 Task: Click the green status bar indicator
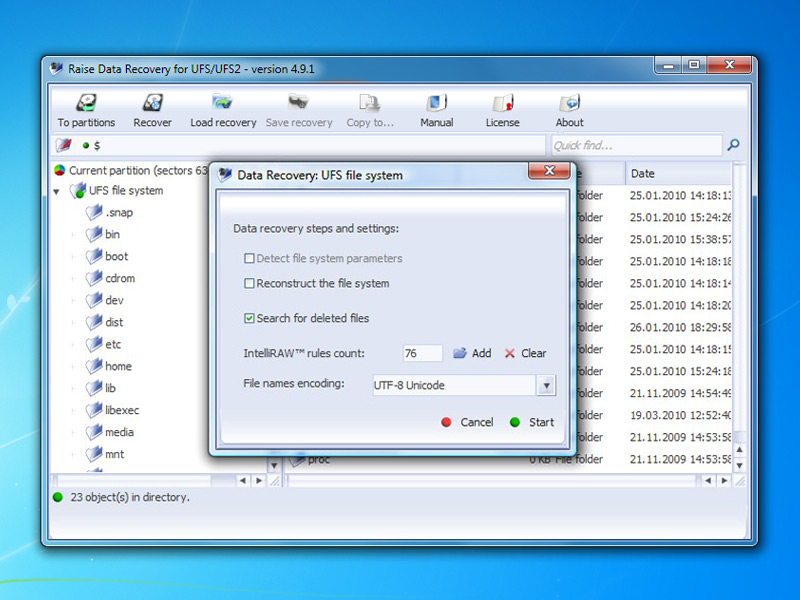tap(58, 497)
